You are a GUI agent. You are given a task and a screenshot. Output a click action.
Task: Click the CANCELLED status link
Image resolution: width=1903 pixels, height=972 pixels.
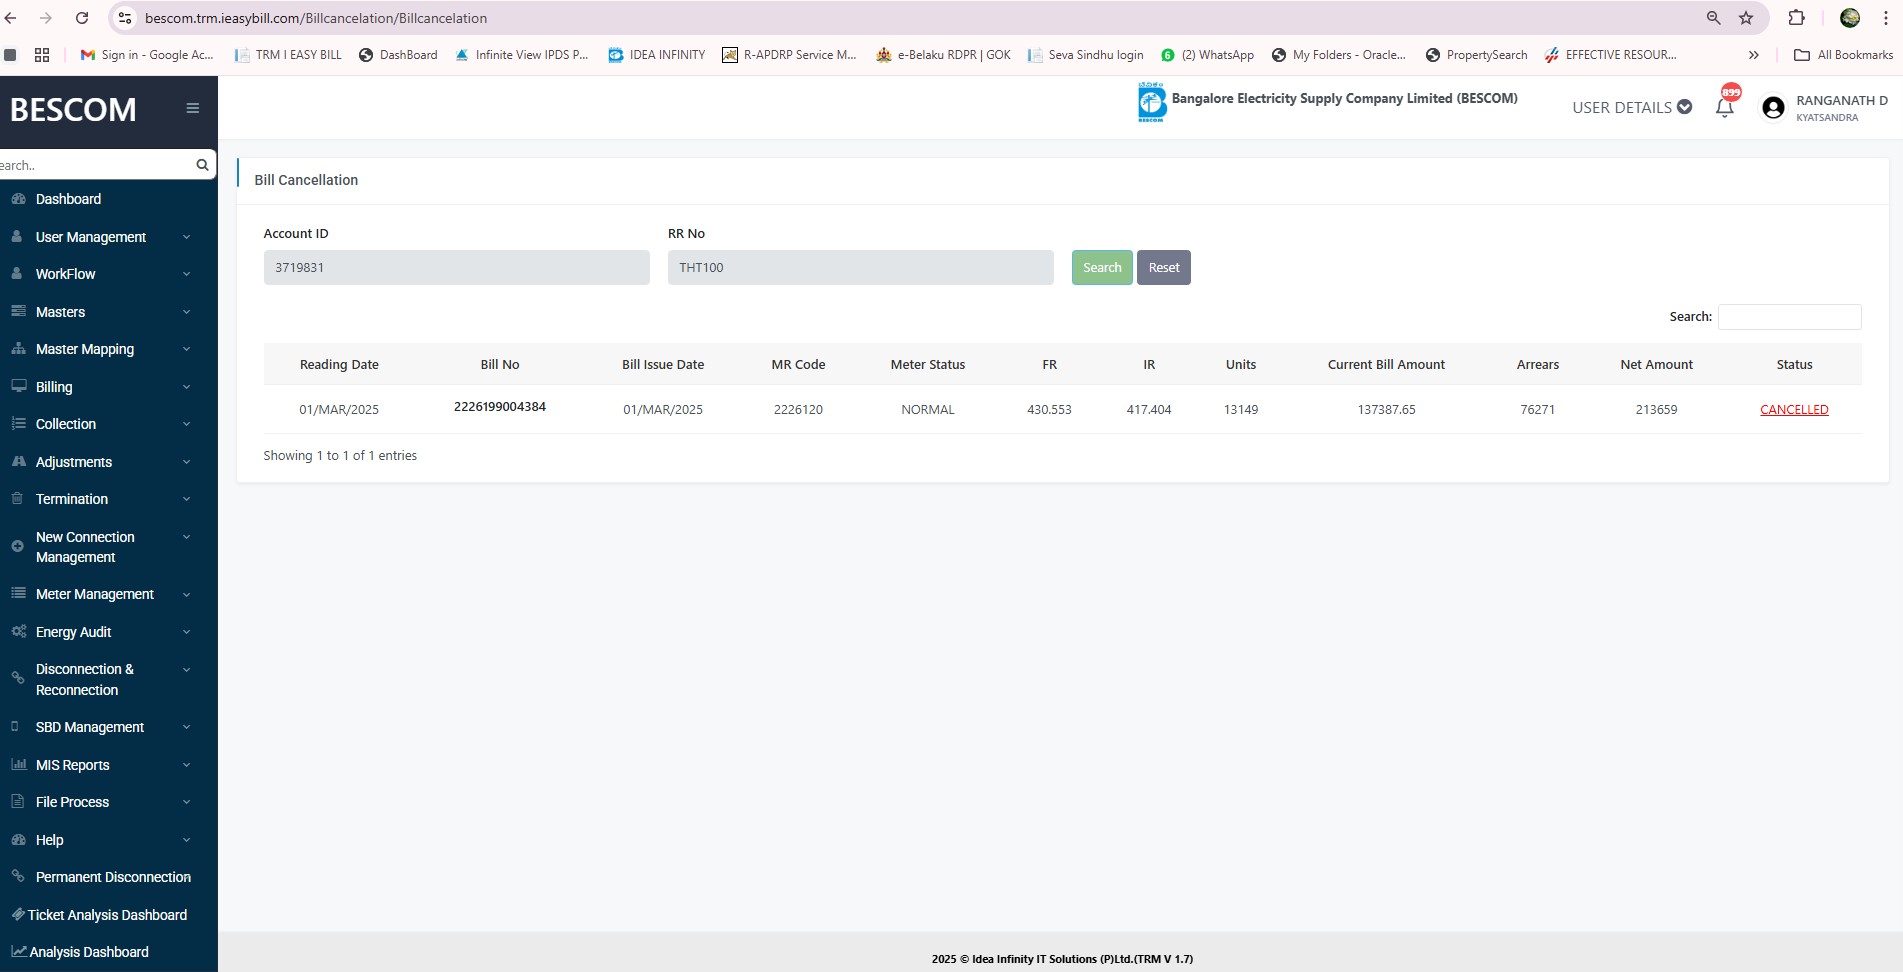[x=1794, y=409]
